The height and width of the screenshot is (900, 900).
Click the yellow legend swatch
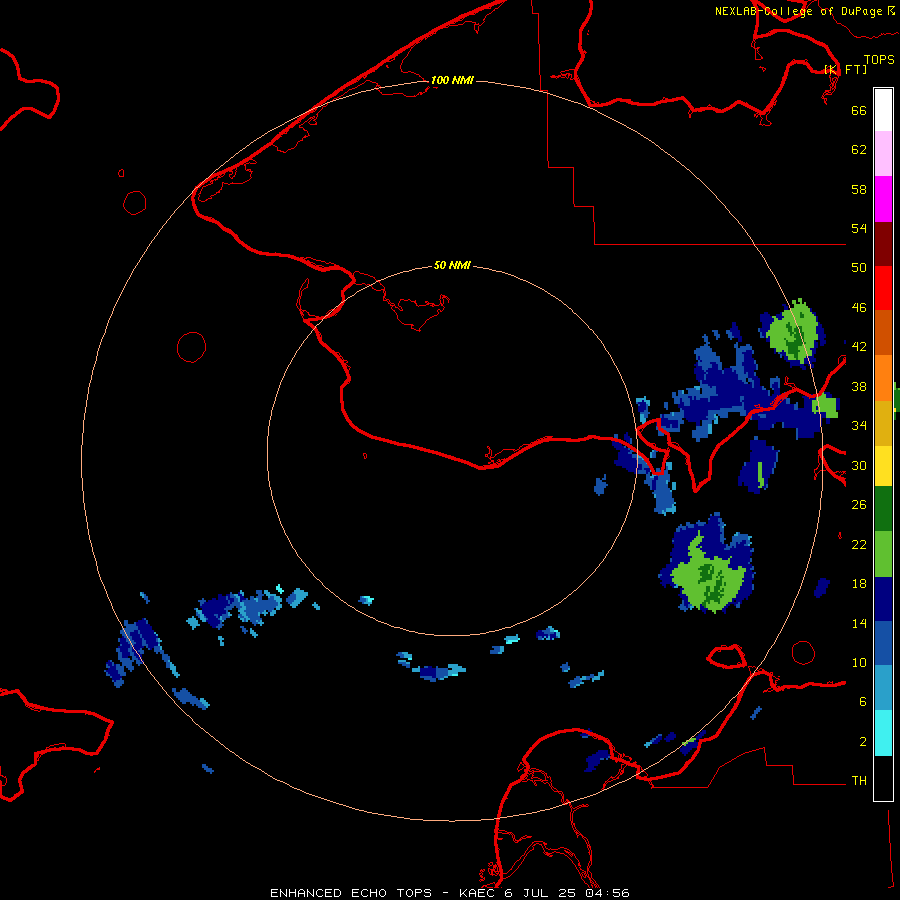click(x=883, y=465)
